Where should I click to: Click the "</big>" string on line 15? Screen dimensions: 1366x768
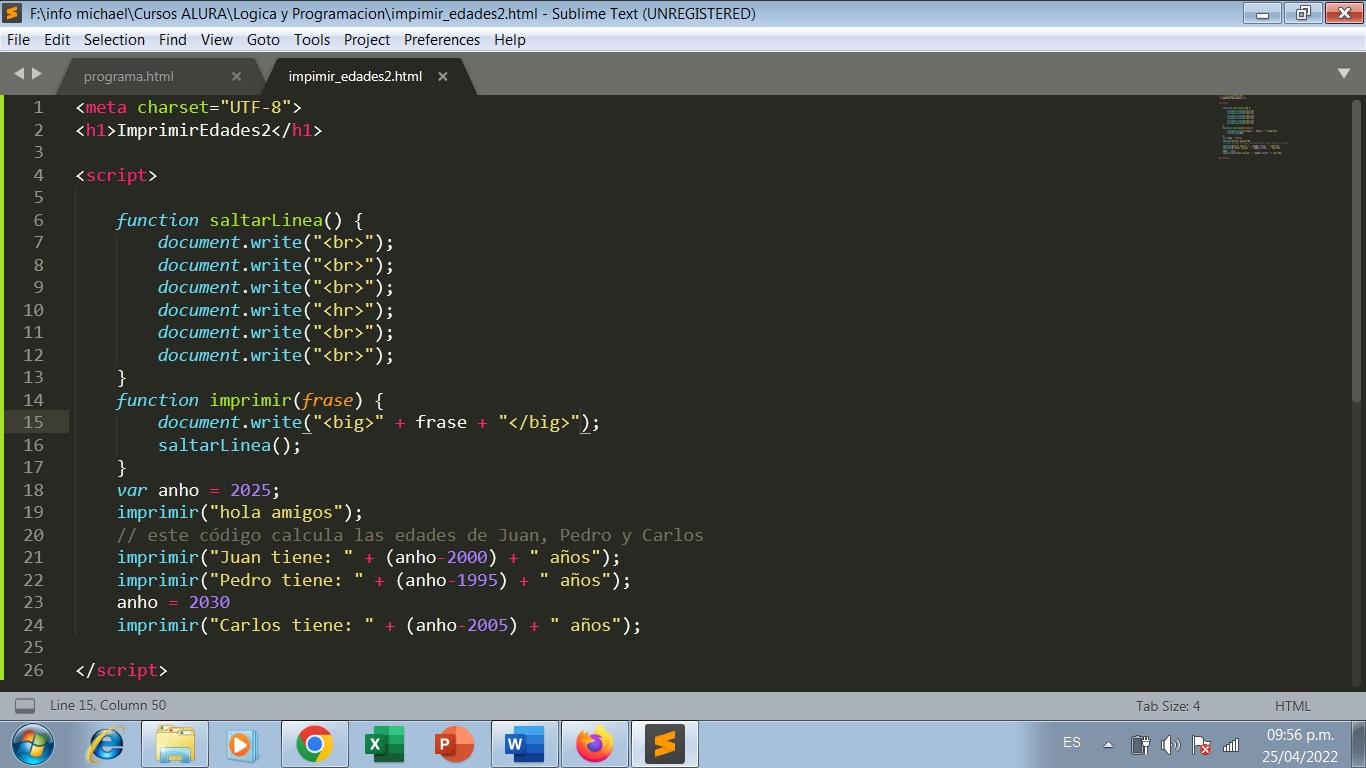coord(539,422)
